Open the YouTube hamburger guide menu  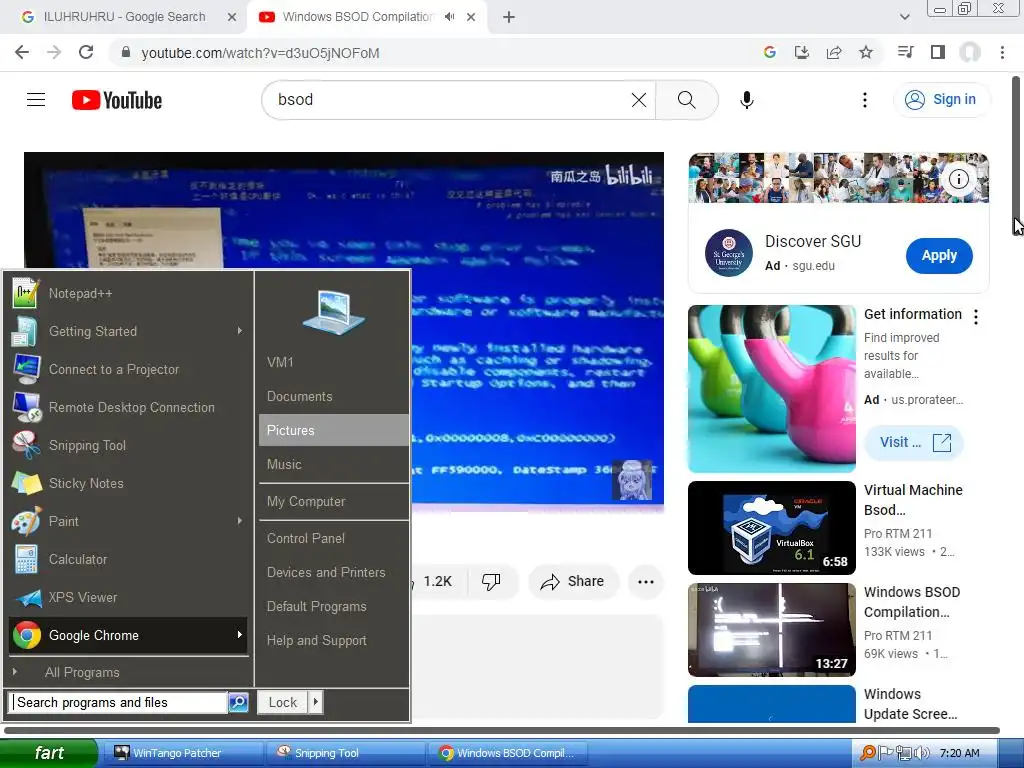click(36, 100)
